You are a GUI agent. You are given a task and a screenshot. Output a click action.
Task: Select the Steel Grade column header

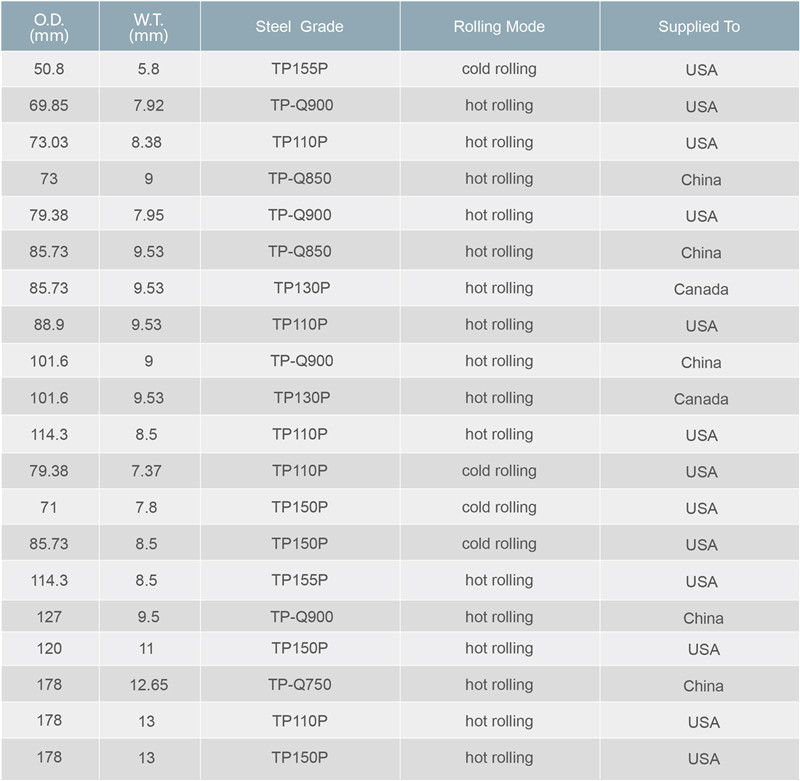coord(299,26)
